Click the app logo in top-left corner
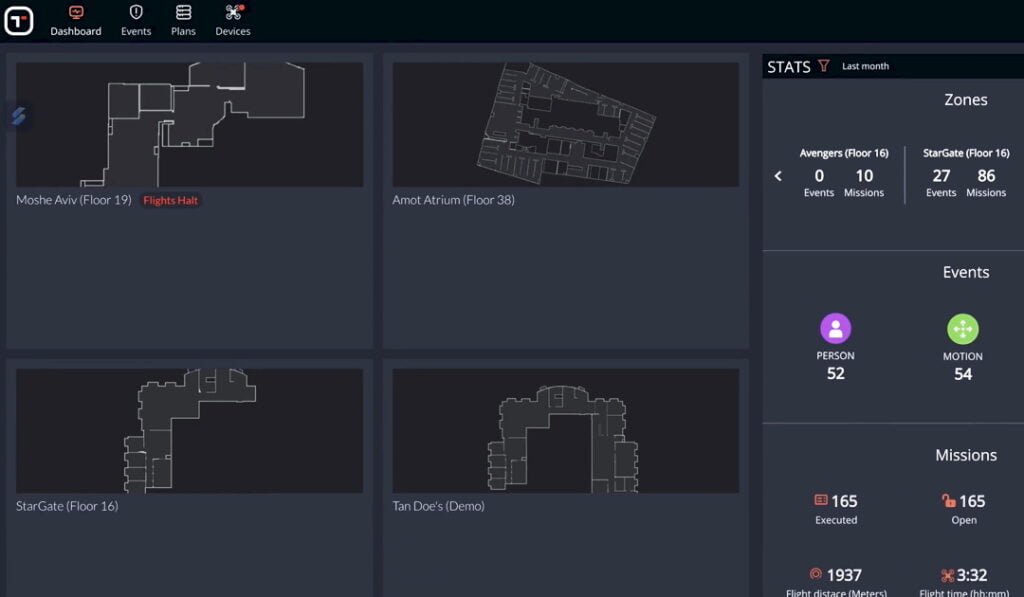Image resolution: width=1024 pixels, height=597 pixels. pos(19,20)
